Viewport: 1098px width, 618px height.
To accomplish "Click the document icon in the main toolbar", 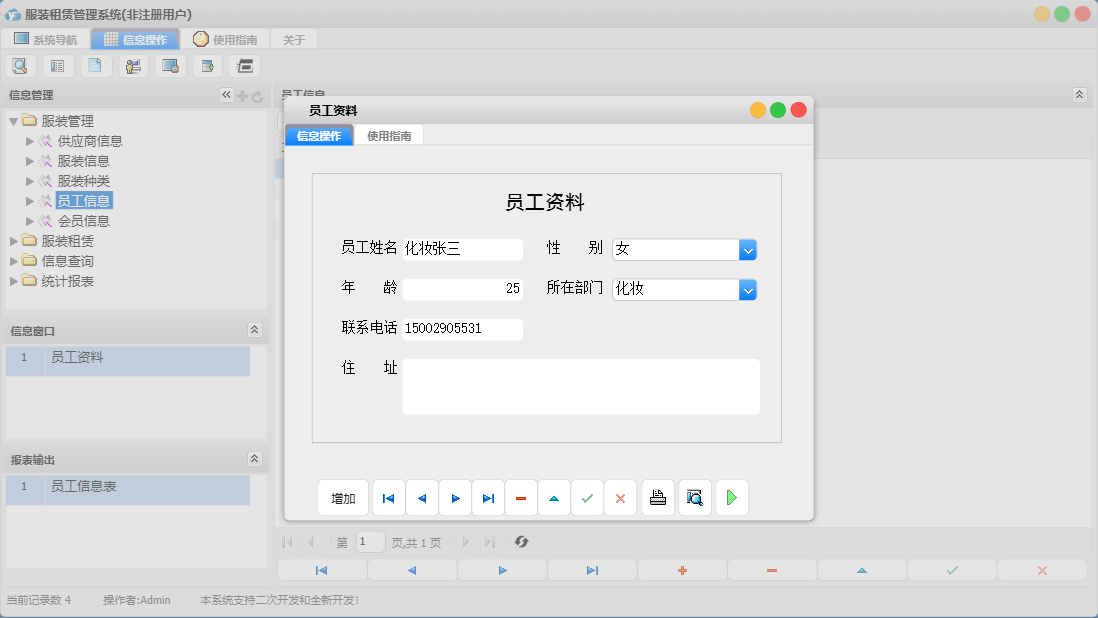I will pos(95,65).
